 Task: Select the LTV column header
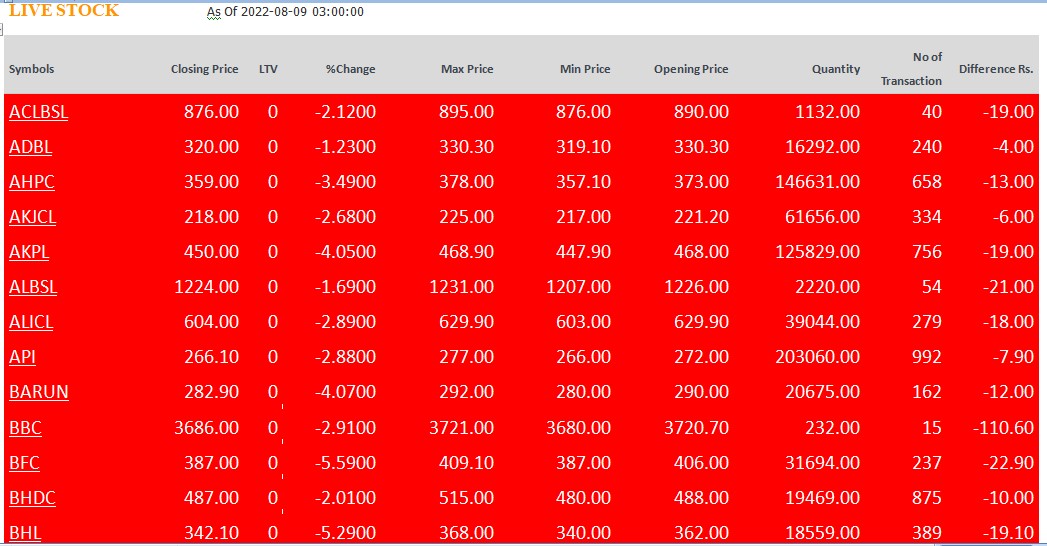268,69
